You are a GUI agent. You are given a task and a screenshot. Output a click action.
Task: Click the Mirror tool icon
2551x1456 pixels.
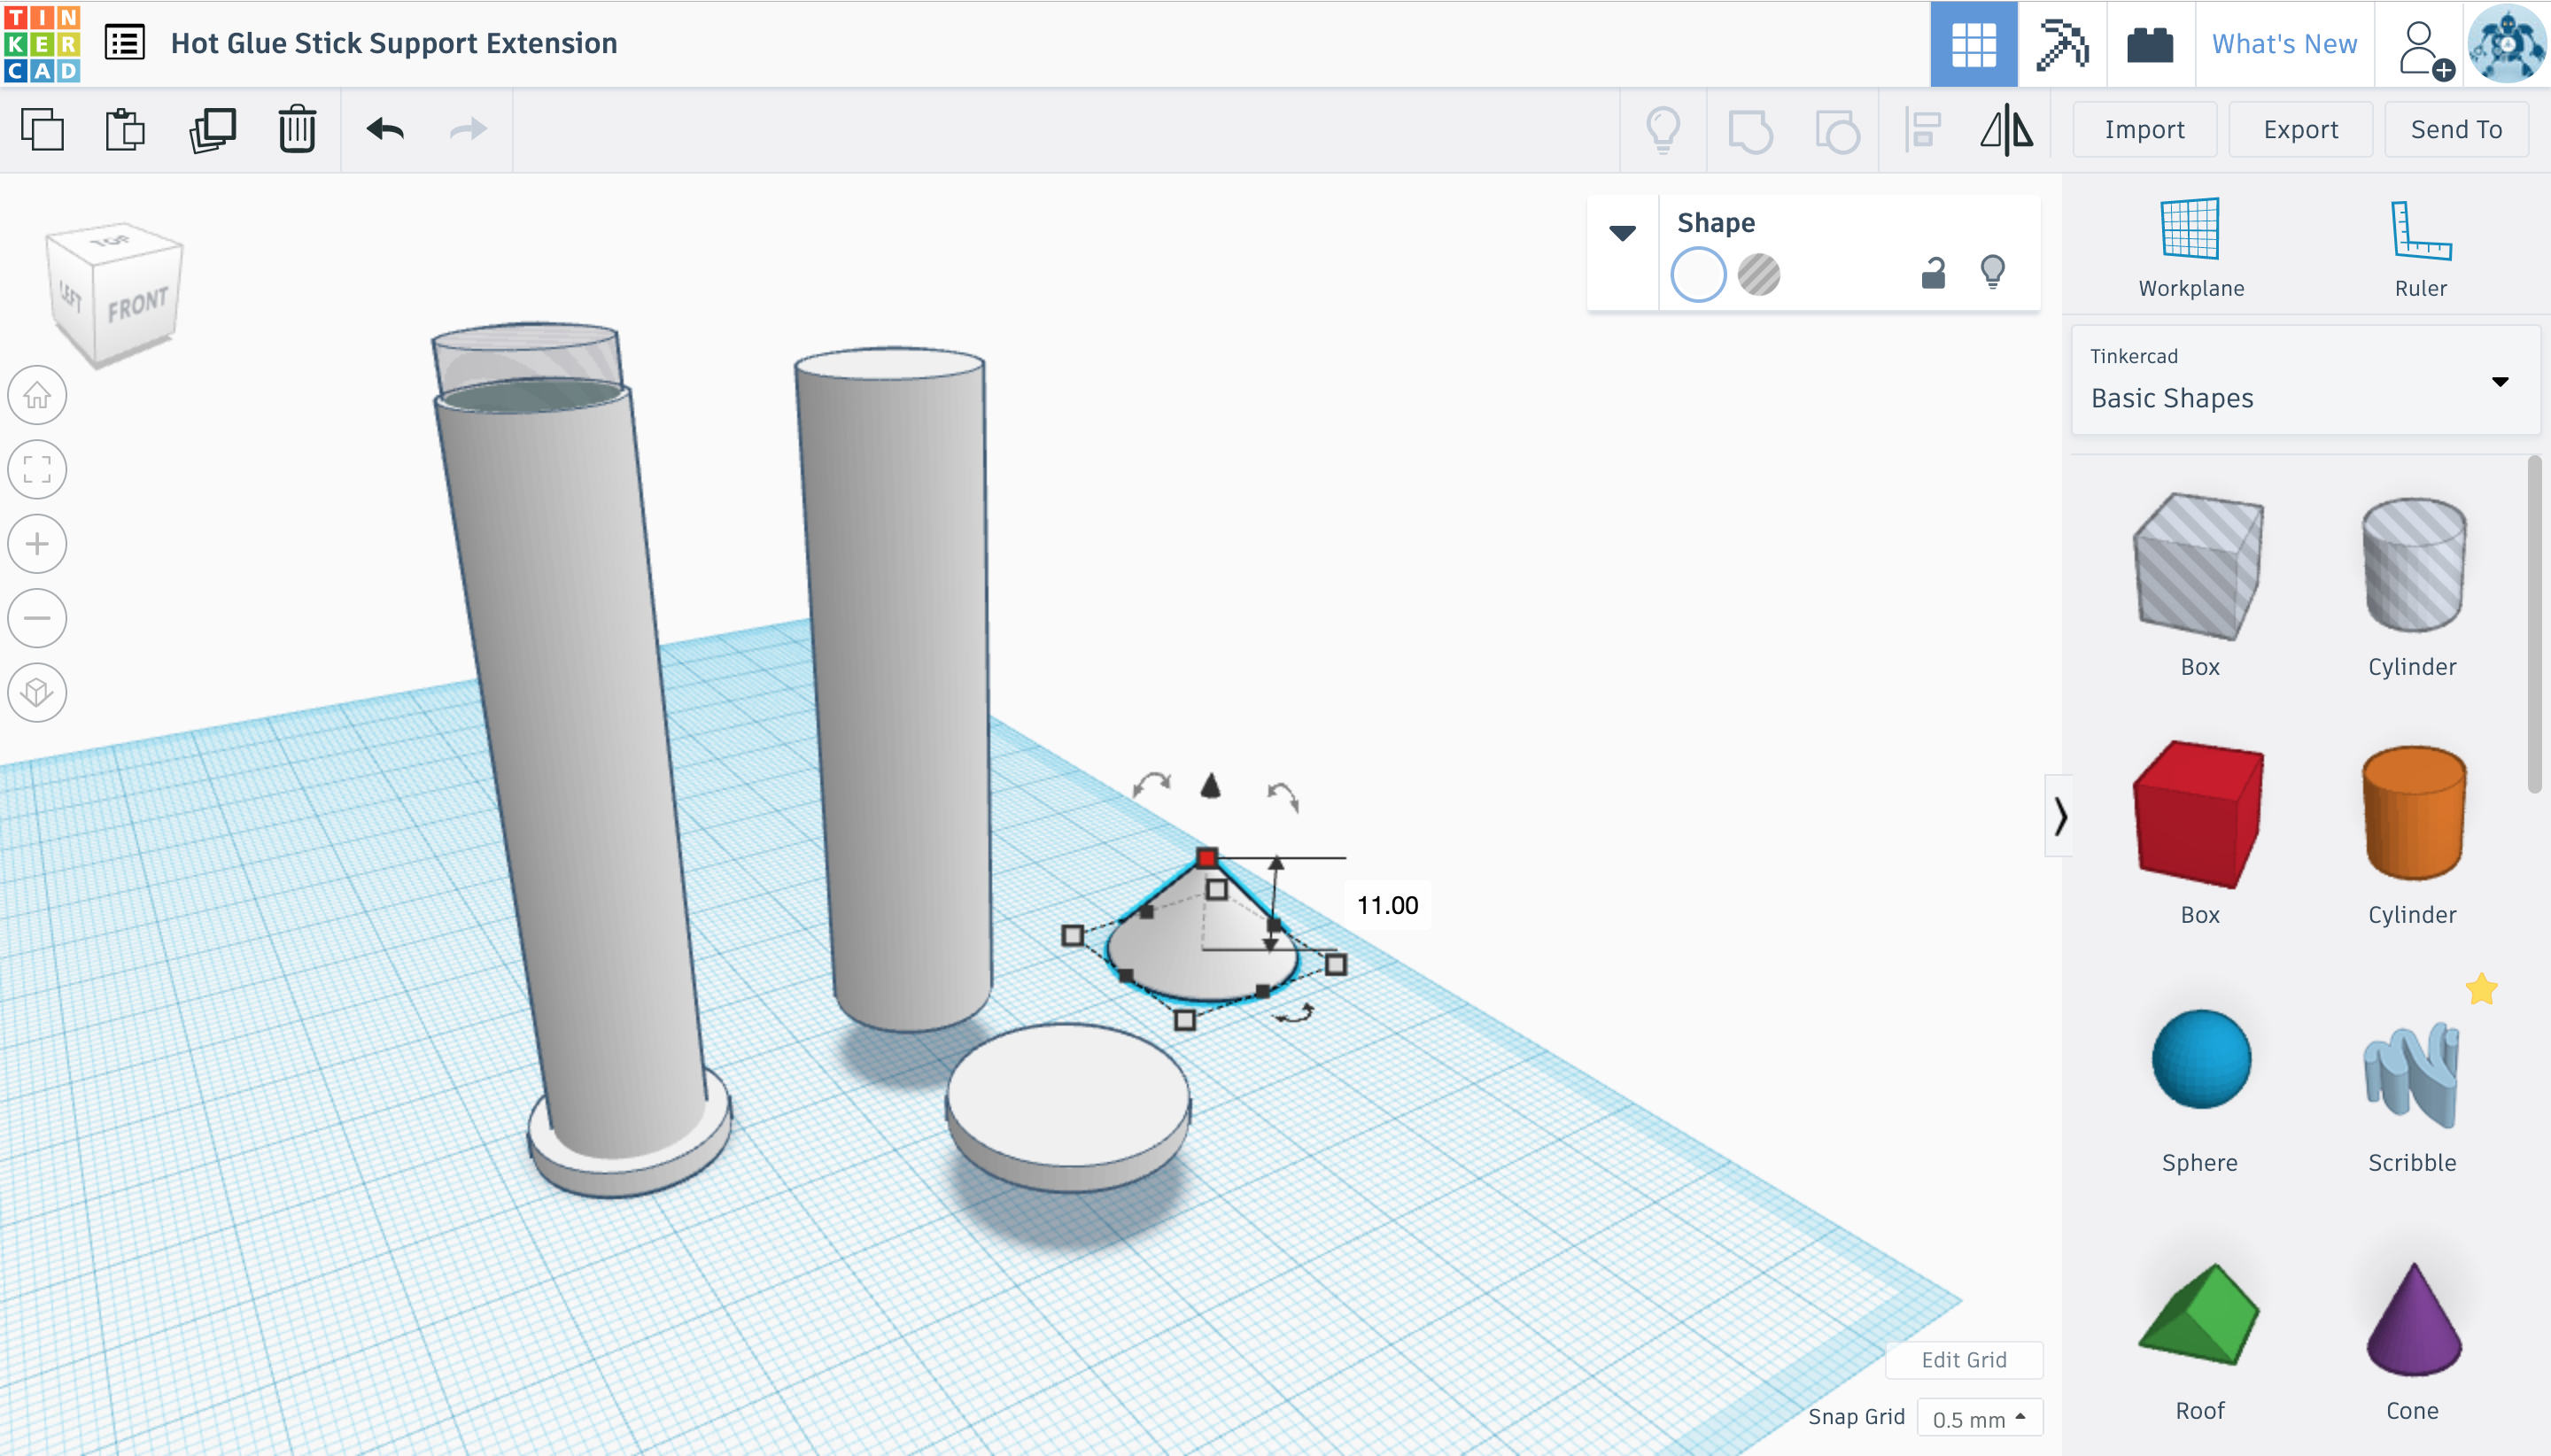pyautogui.click(x=2006, y=130)
